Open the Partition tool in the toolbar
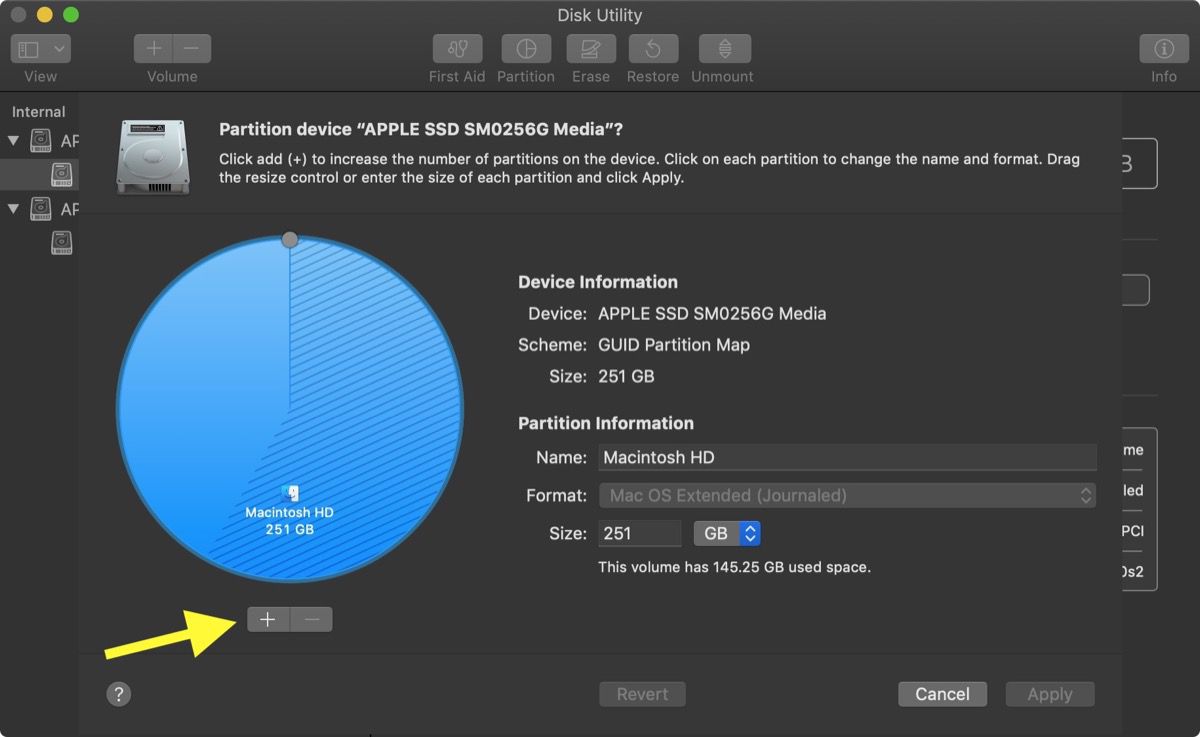 click(526, 48)
